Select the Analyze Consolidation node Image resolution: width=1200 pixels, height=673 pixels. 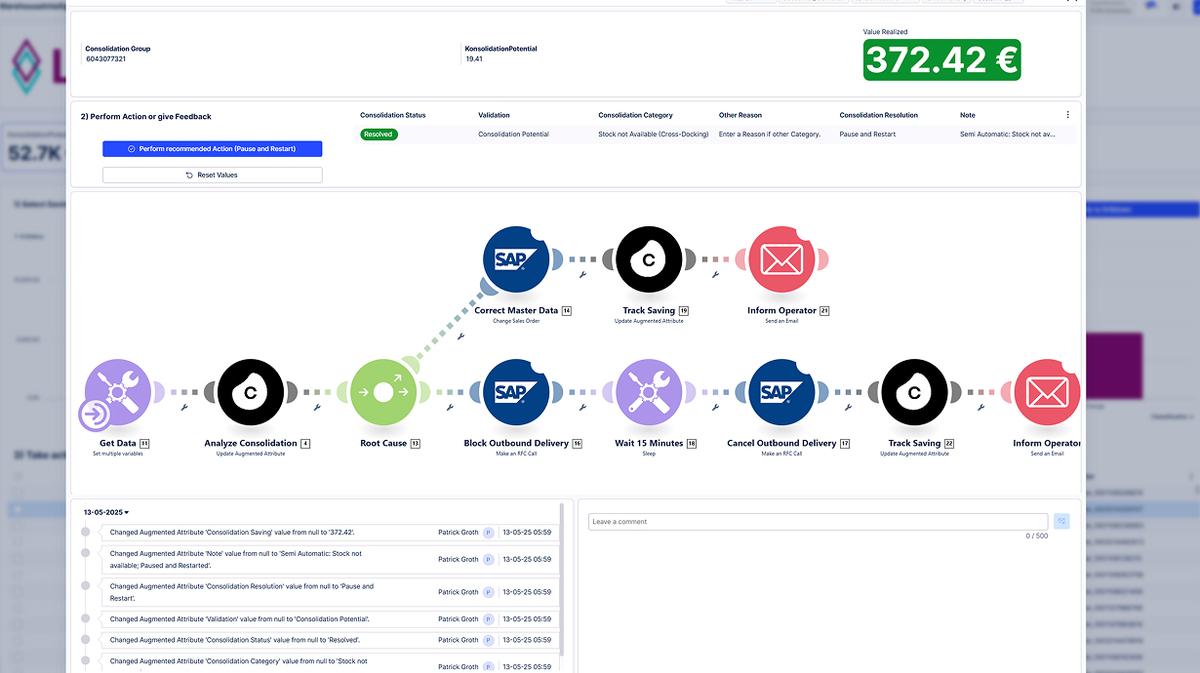click(x=250, y=393)
